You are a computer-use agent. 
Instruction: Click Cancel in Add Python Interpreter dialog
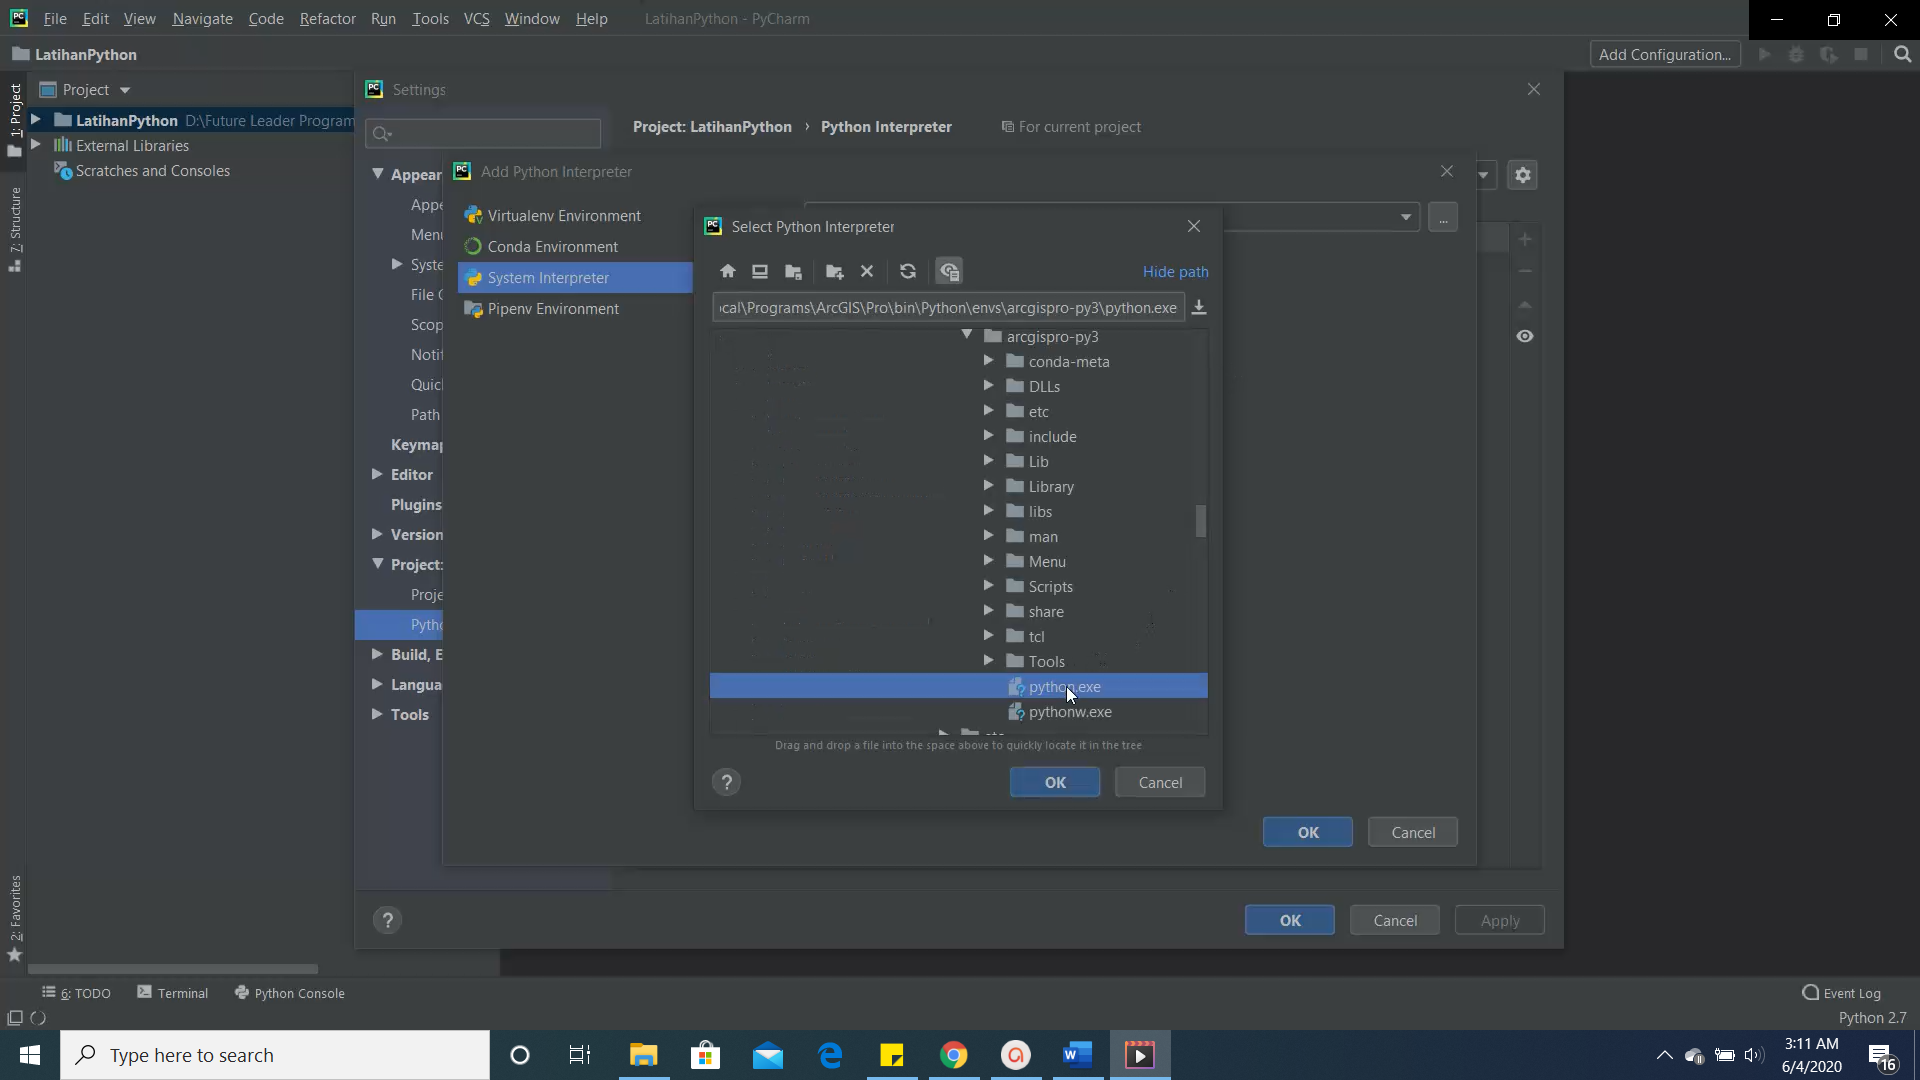coord(1413,832)
